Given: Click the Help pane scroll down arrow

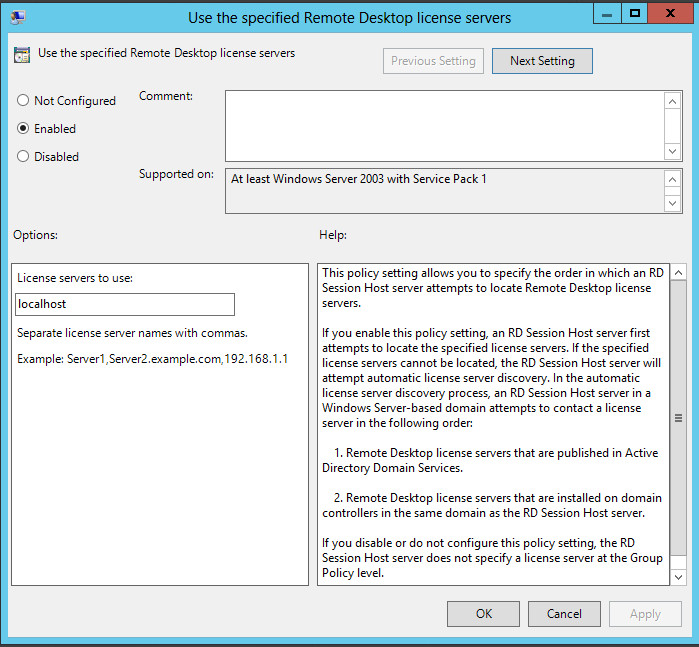Looking at the screenshot, I should pos(678,577).
